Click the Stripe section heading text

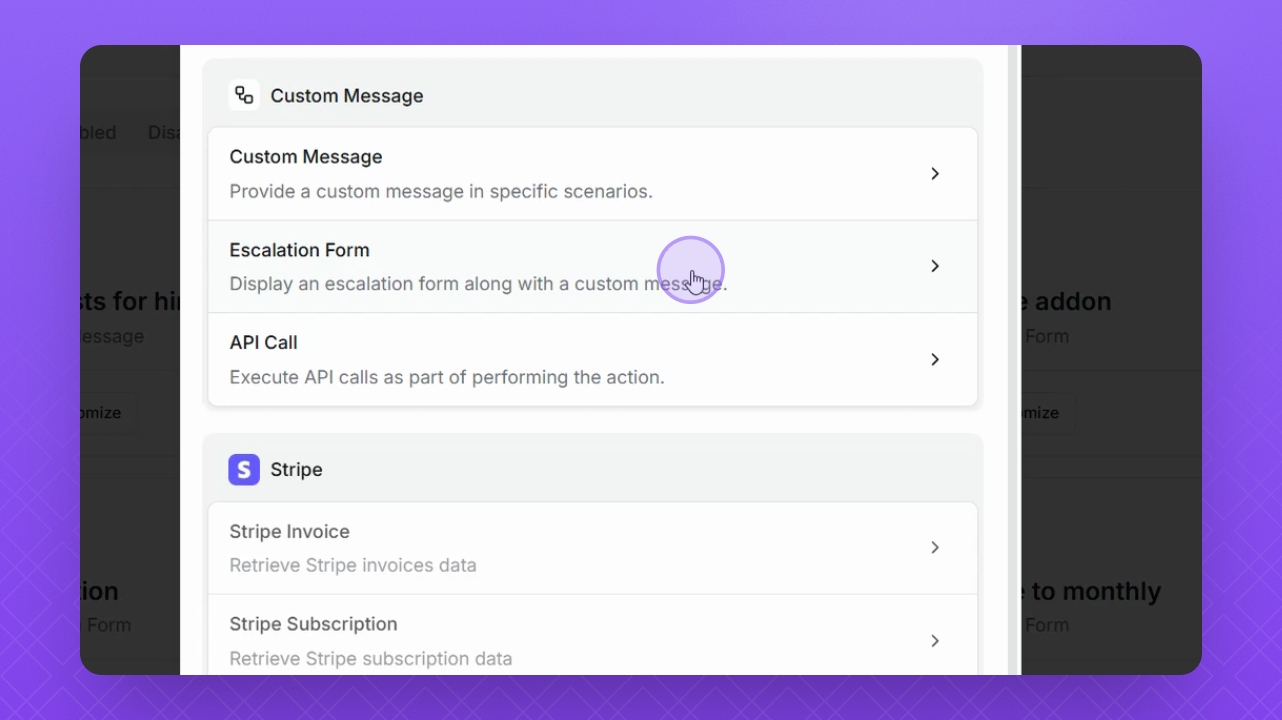296,470
